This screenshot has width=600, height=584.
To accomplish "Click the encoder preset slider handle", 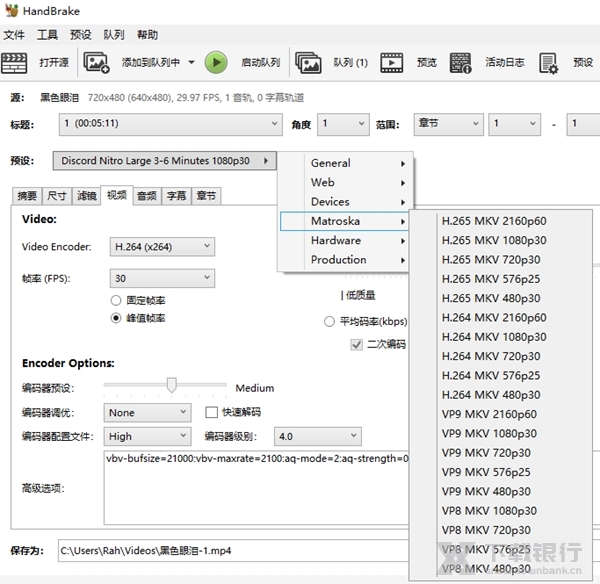I will pyautogui.click(x=172, y=385).
